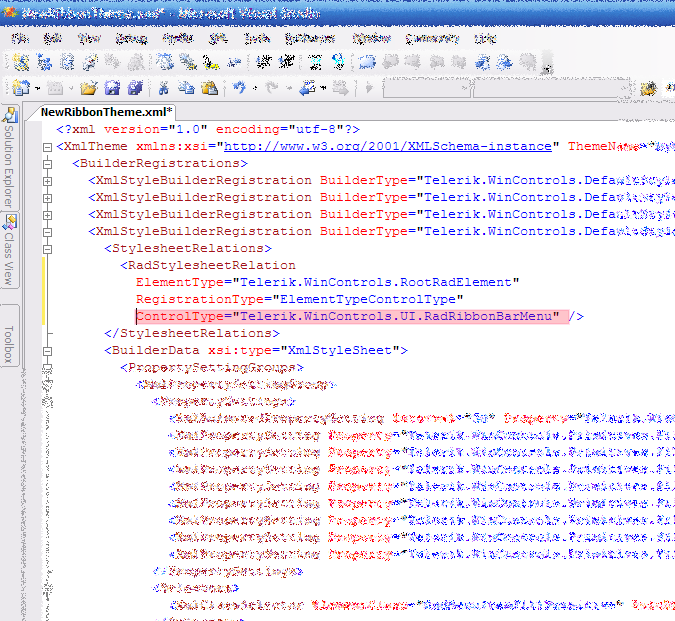Click the Start Debugging play icon
The image size is (675, 621).
coord(369,89)
